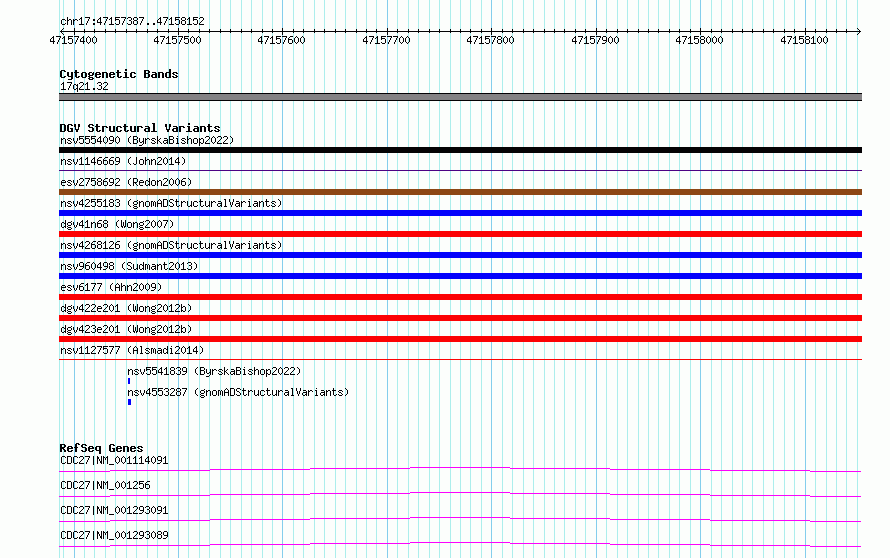The image size is (890, 558).
Task: Open variant dgv423e201 (Wong2012b) label
Action: [126, 329]
